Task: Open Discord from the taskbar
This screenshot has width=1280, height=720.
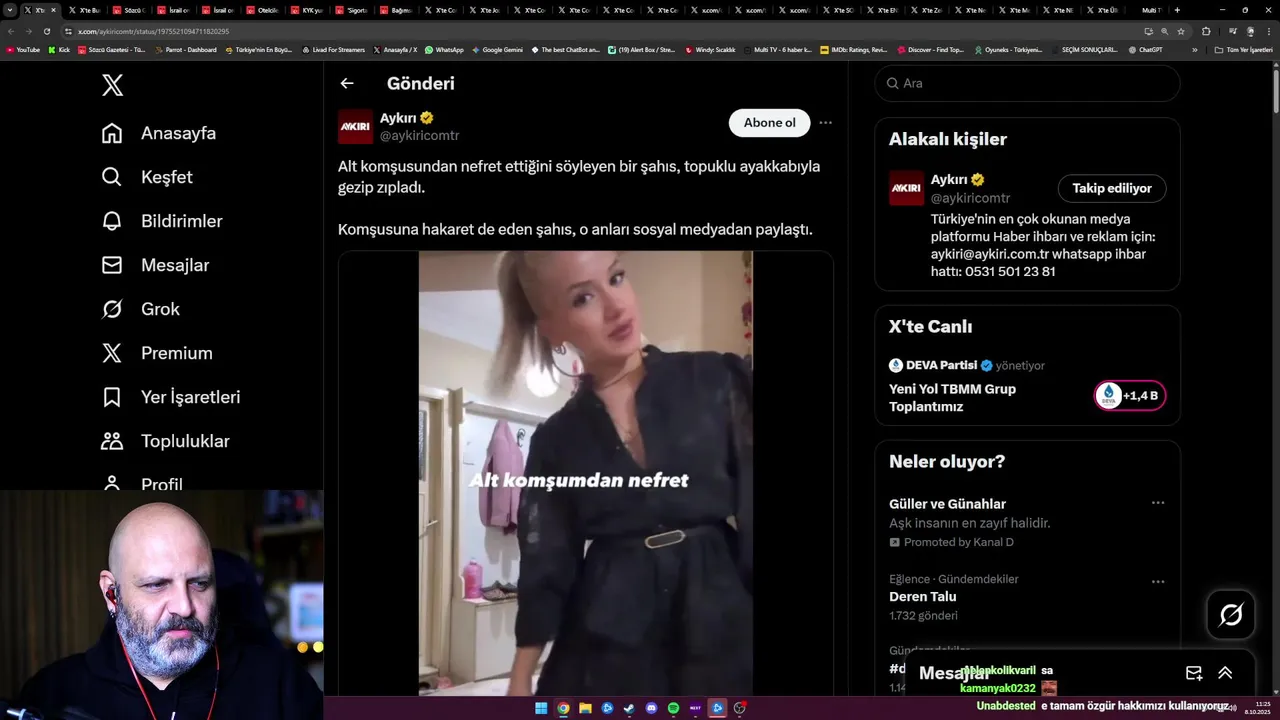Action: click(x=651, y=708)
